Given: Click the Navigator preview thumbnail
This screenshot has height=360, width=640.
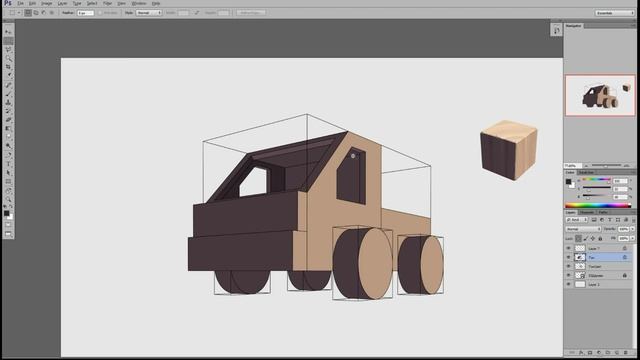Looking at the screenshot, I should tap(600, 95).
